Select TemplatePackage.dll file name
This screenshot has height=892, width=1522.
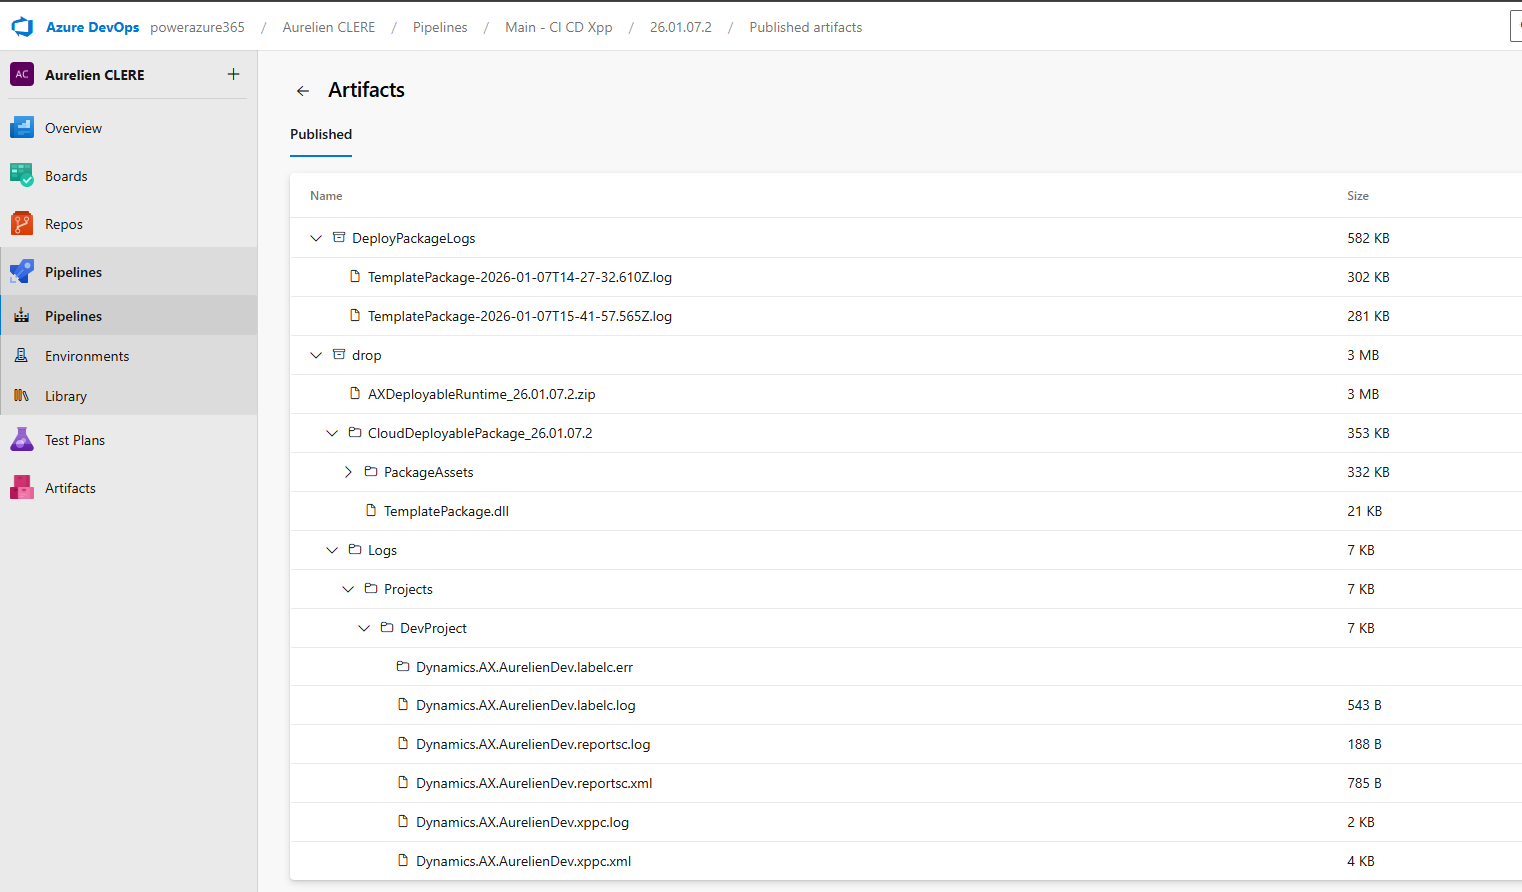point(446,511)
